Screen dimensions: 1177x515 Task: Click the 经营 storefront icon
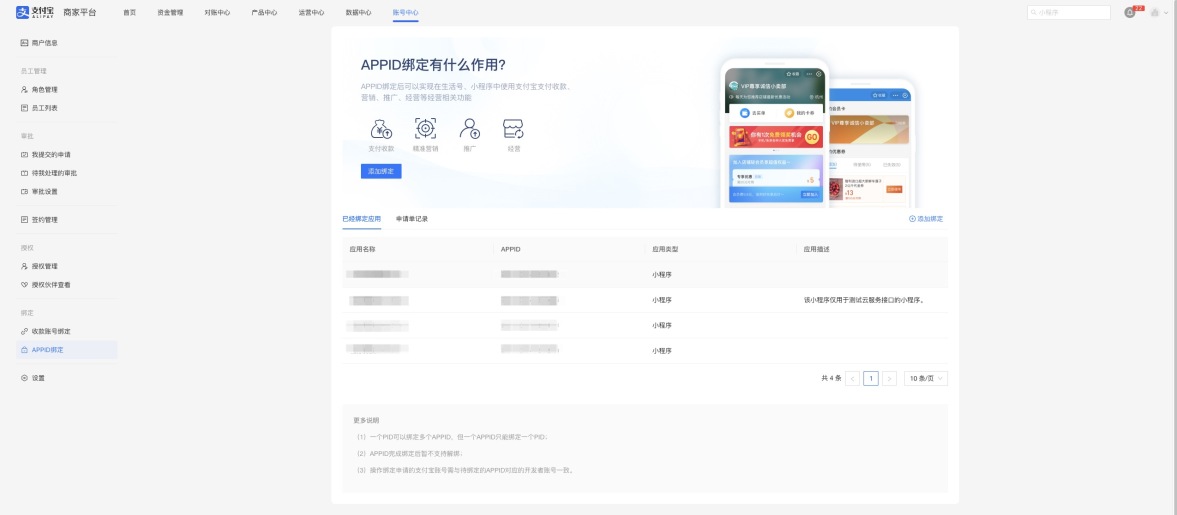[513, 128]
